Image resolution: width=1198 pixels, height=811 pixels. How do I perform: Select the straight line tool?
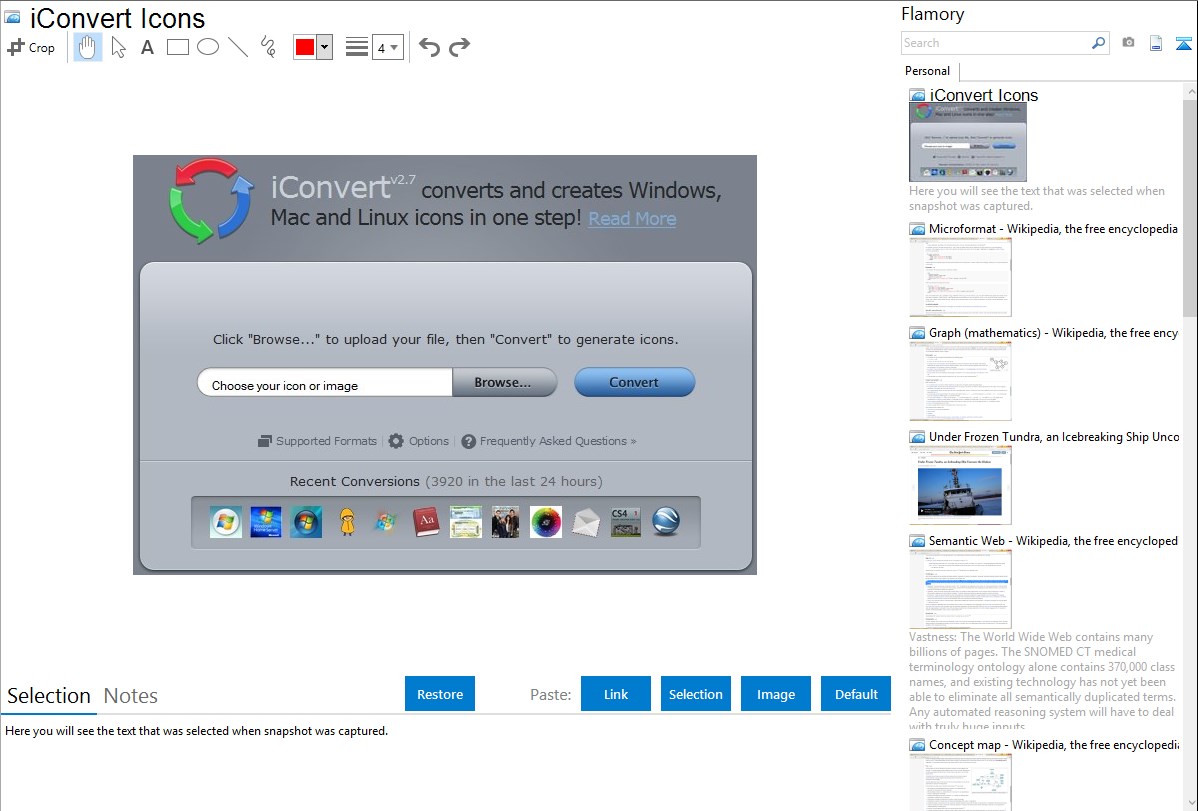pos(238,47)
